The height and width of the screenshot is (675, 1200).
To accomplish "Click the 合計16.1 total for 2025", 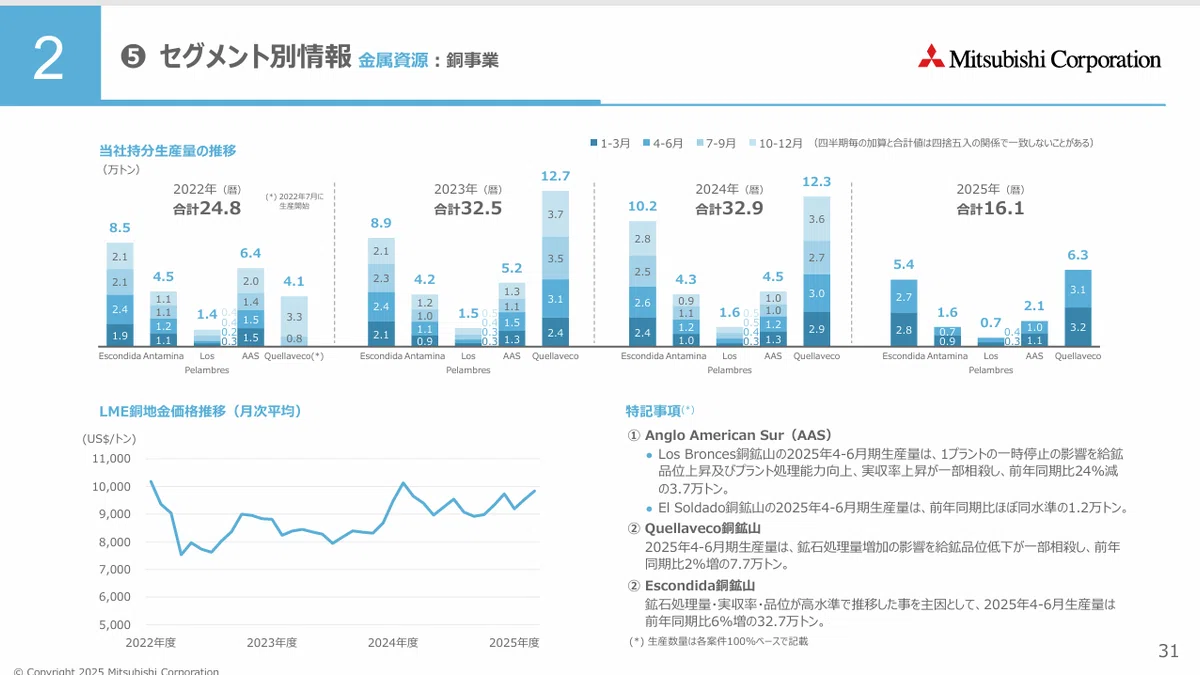I will tap(990, 209).
